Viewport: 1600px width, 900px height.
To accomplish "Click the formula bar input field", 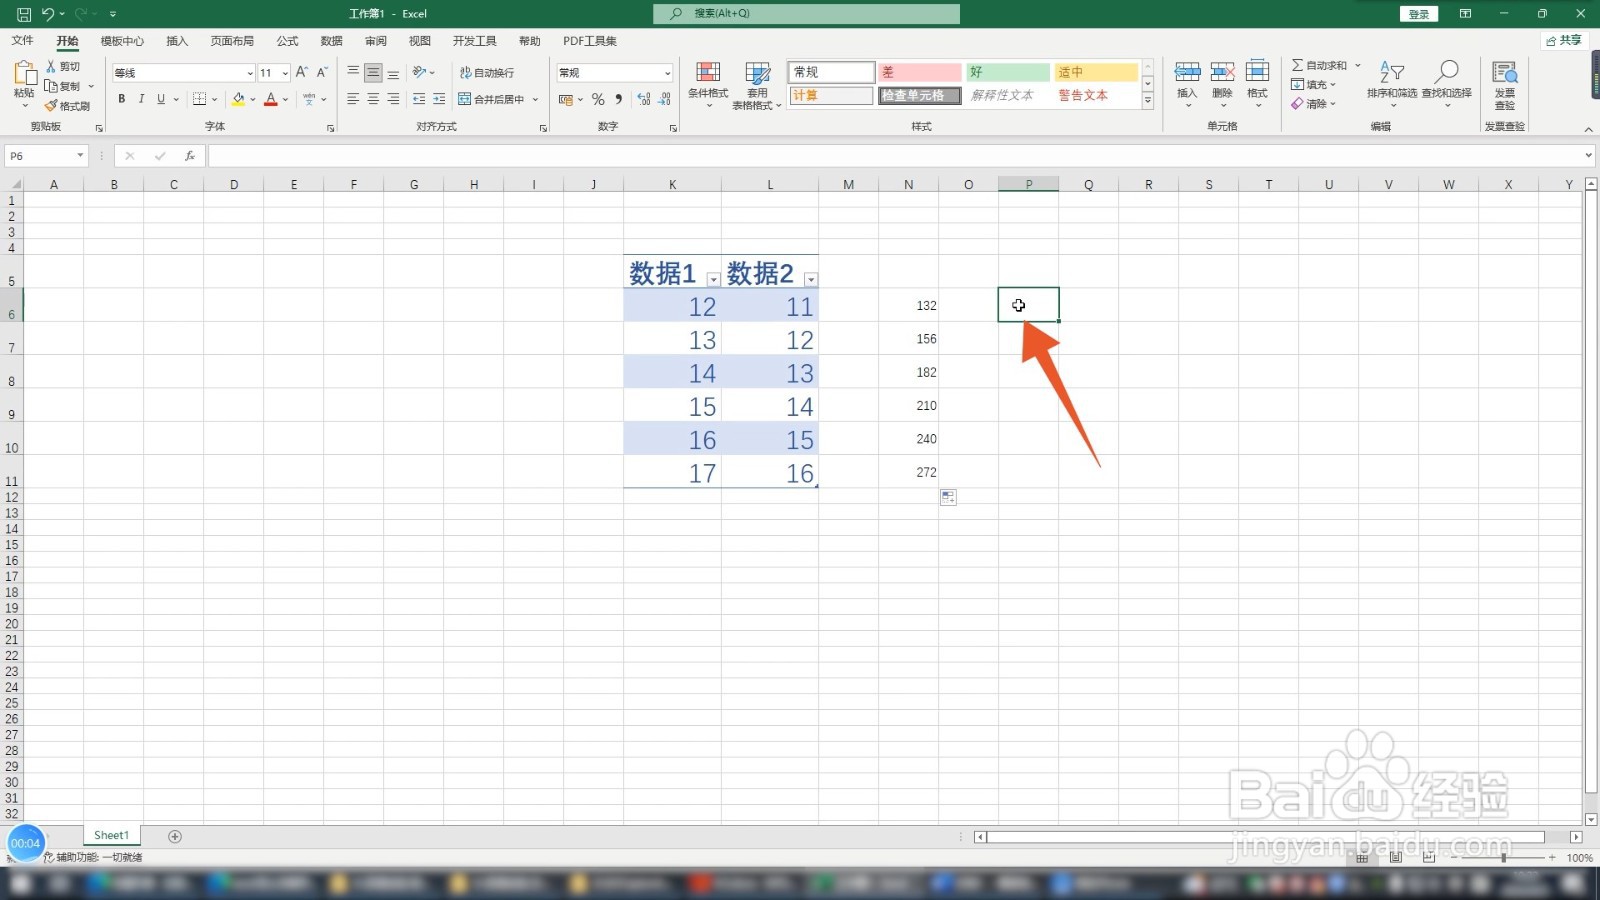I will click(x=895, y=156).
